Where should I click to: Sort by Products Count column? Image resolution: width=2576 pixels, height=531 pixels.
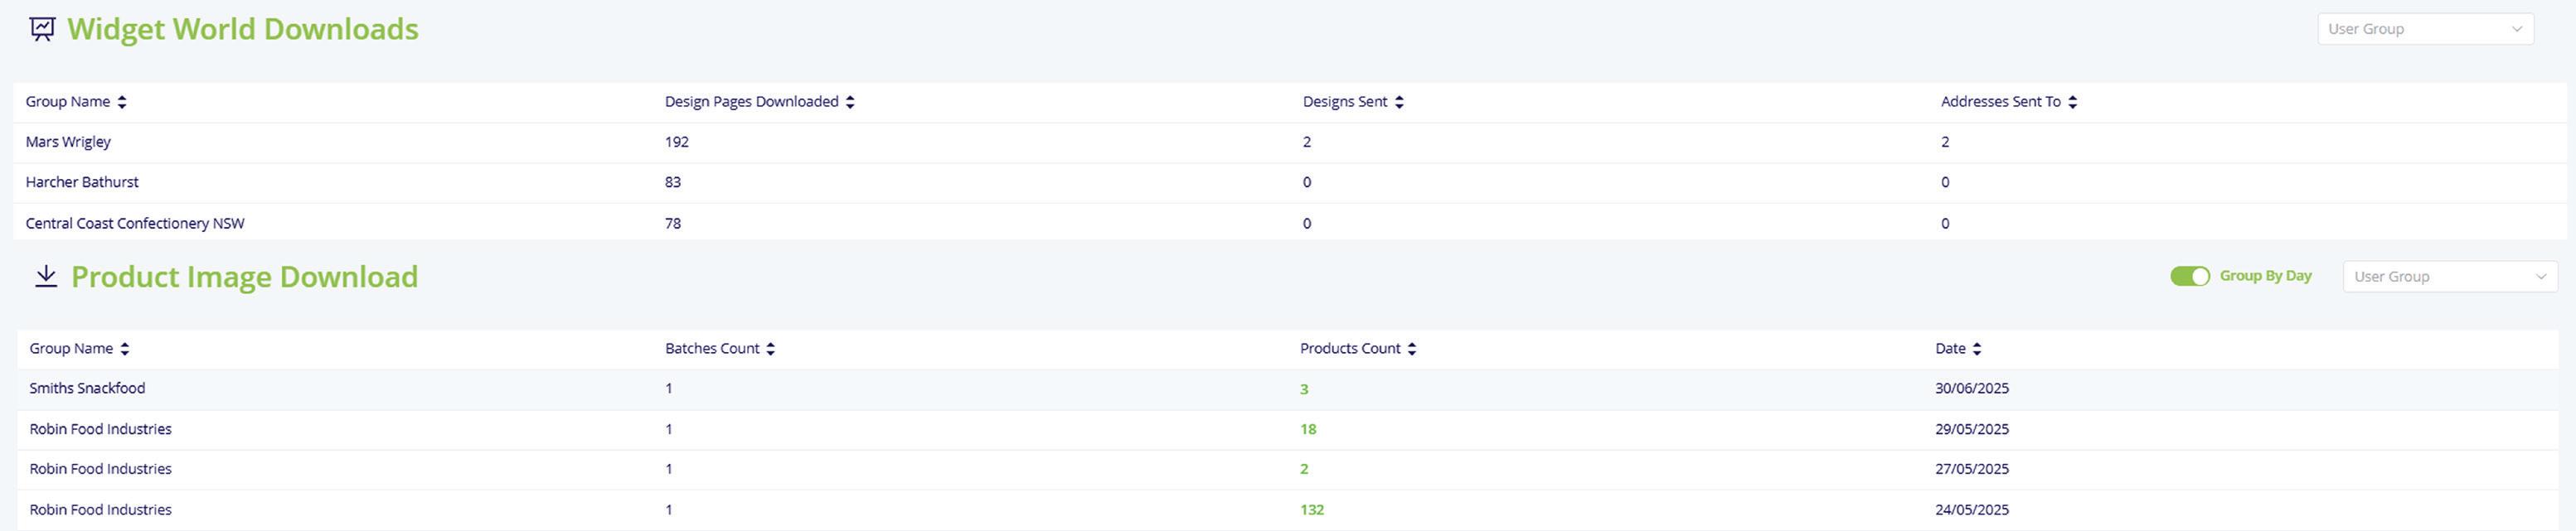(1412, 349)
